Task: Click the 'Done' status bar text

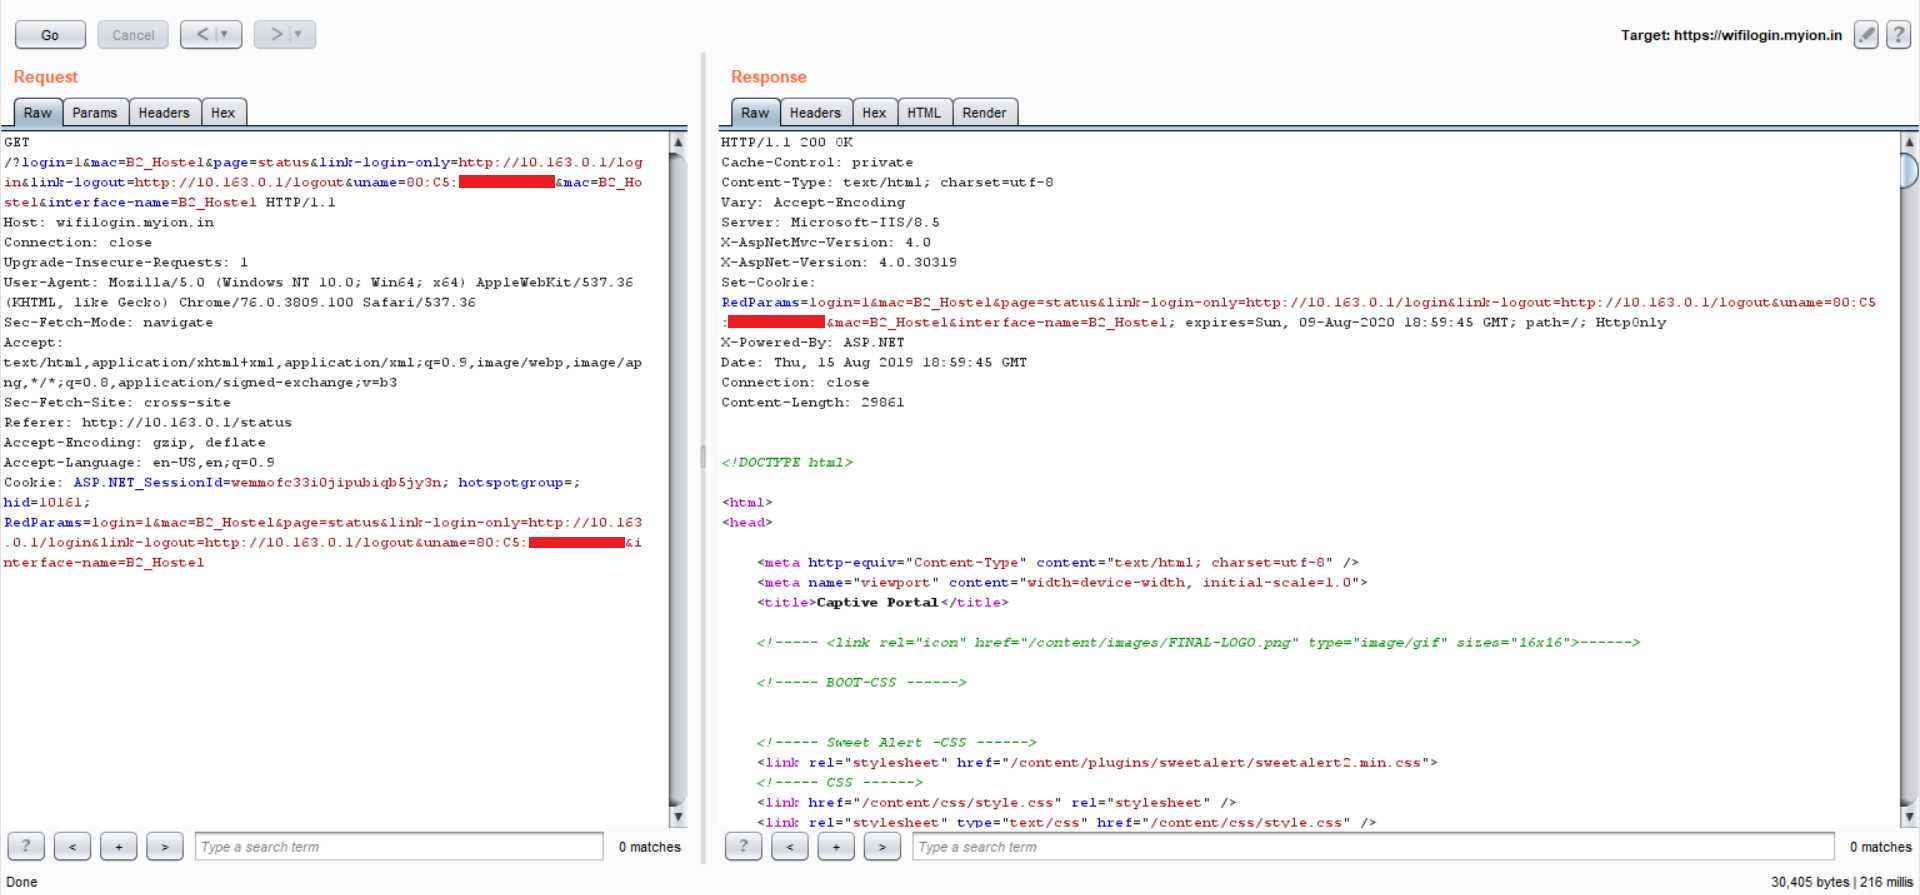Action: coord(22,882)
